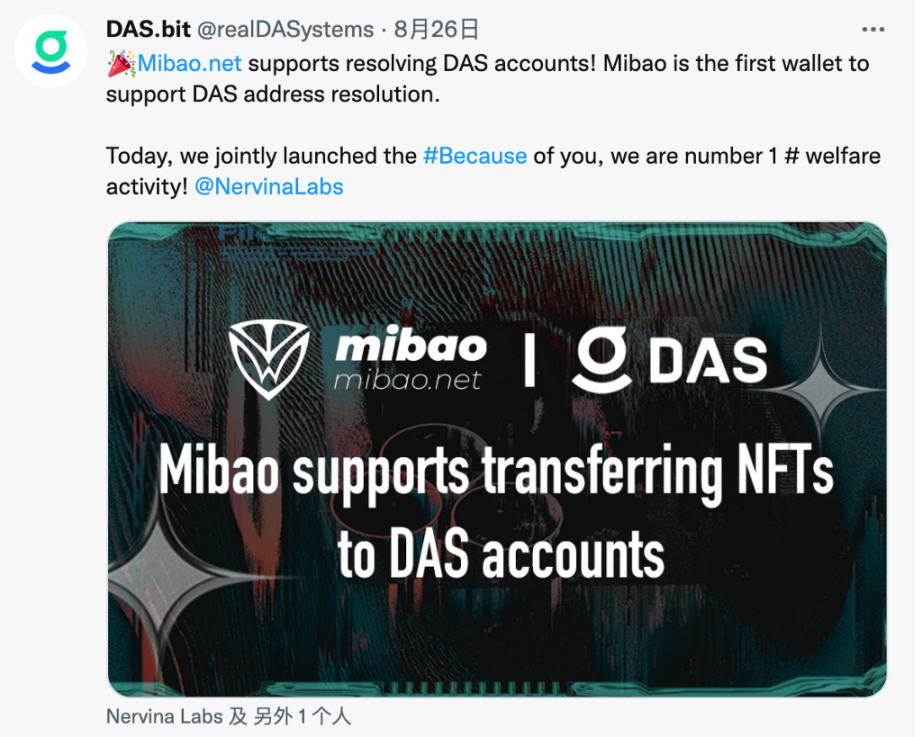The image size is (922, 737).
Task: Click the "to DAS accounts" banner text
Action: click(500, 553)
